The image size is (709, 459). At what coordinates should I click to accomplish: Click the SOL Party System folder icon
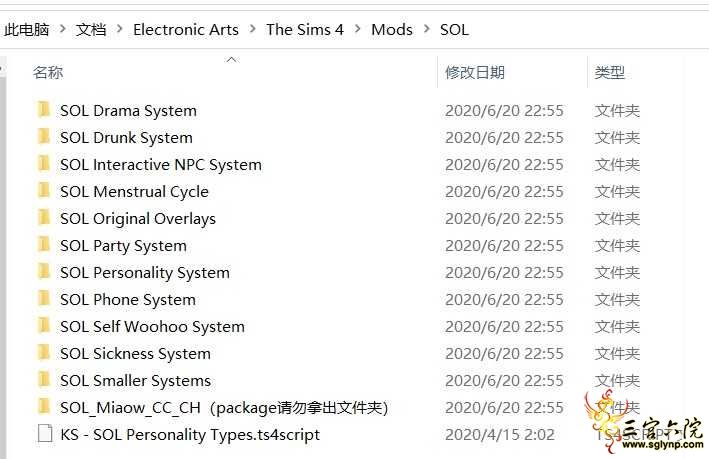point(43,245)
